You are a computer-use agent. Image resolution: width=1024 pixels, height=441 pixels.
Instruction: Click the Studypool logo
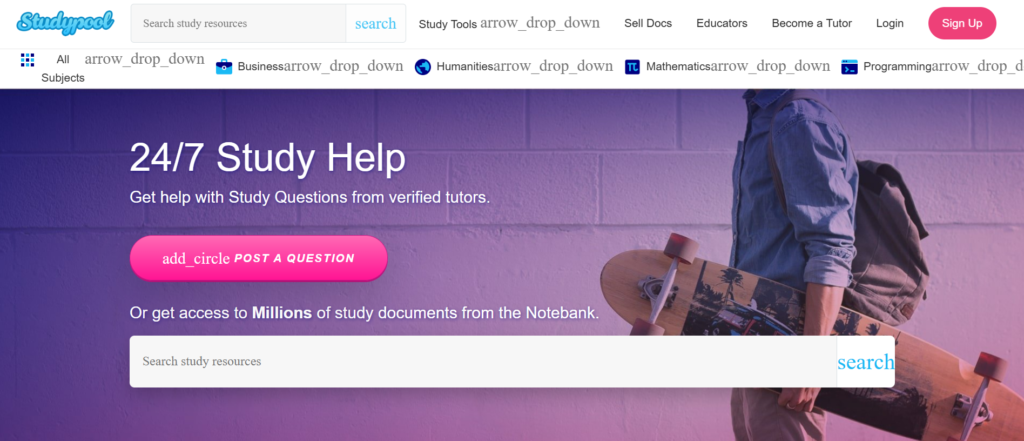tap(65, 23)
